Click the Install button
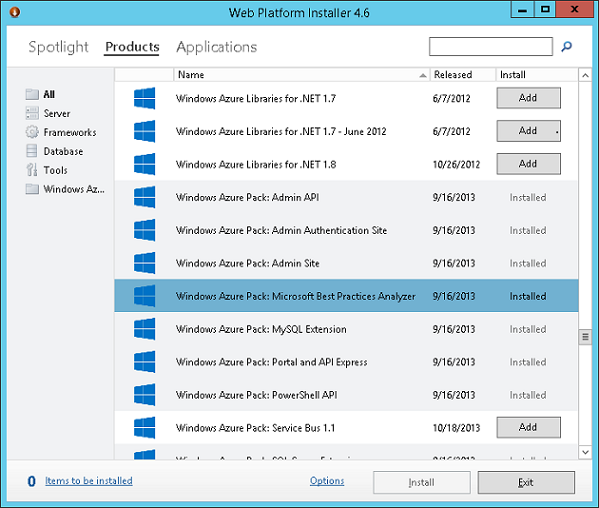Image resolution: width=599 pixels, height=508 pixels. (x=421, y=482)
